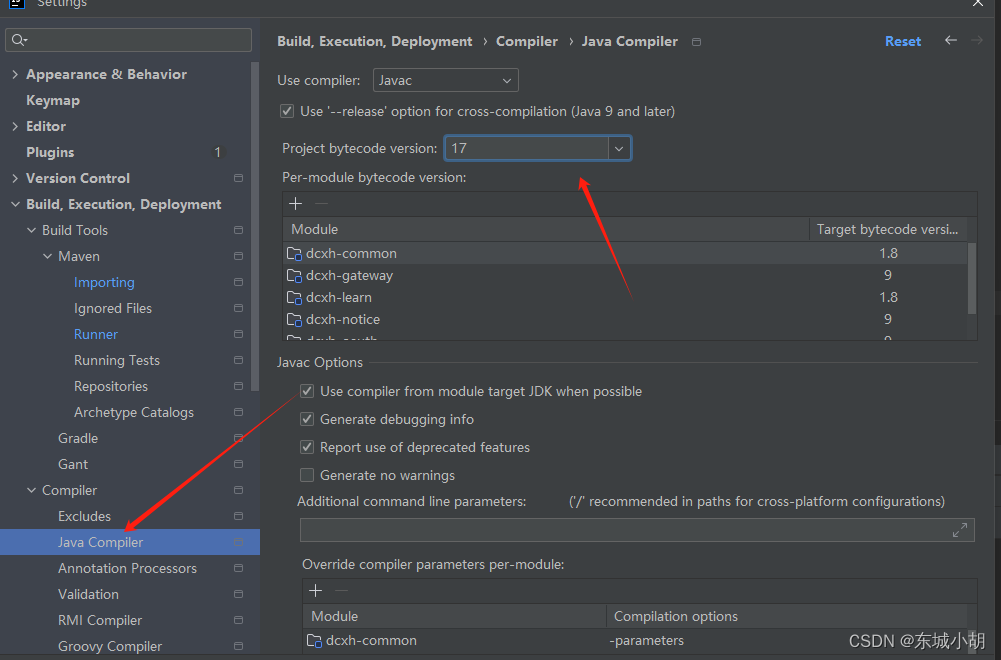Navigate to Build, Execution, Deployment breadcrumb
Viewport: 1001px width, 660px height.
[374, 41]
